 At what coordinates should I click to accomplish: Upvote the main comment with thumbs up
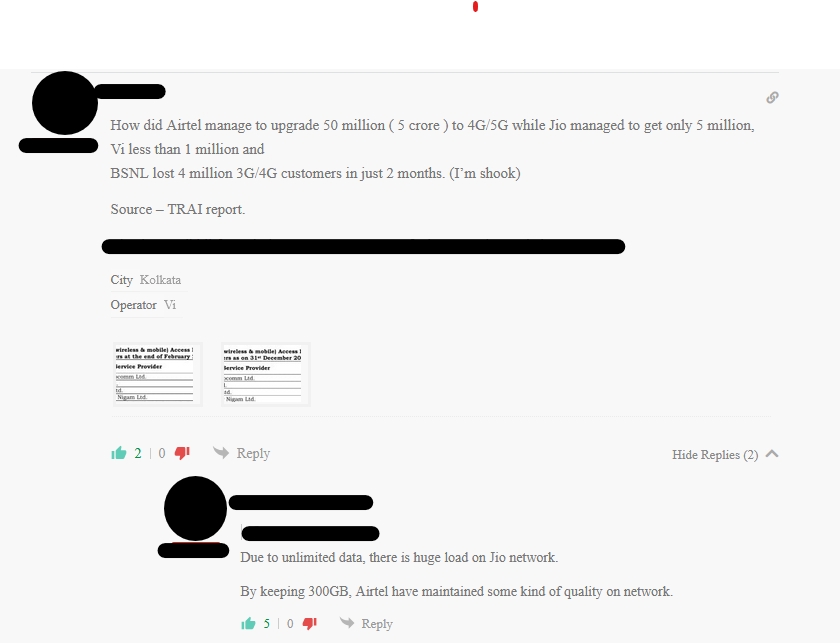click(x=119, y=453)
